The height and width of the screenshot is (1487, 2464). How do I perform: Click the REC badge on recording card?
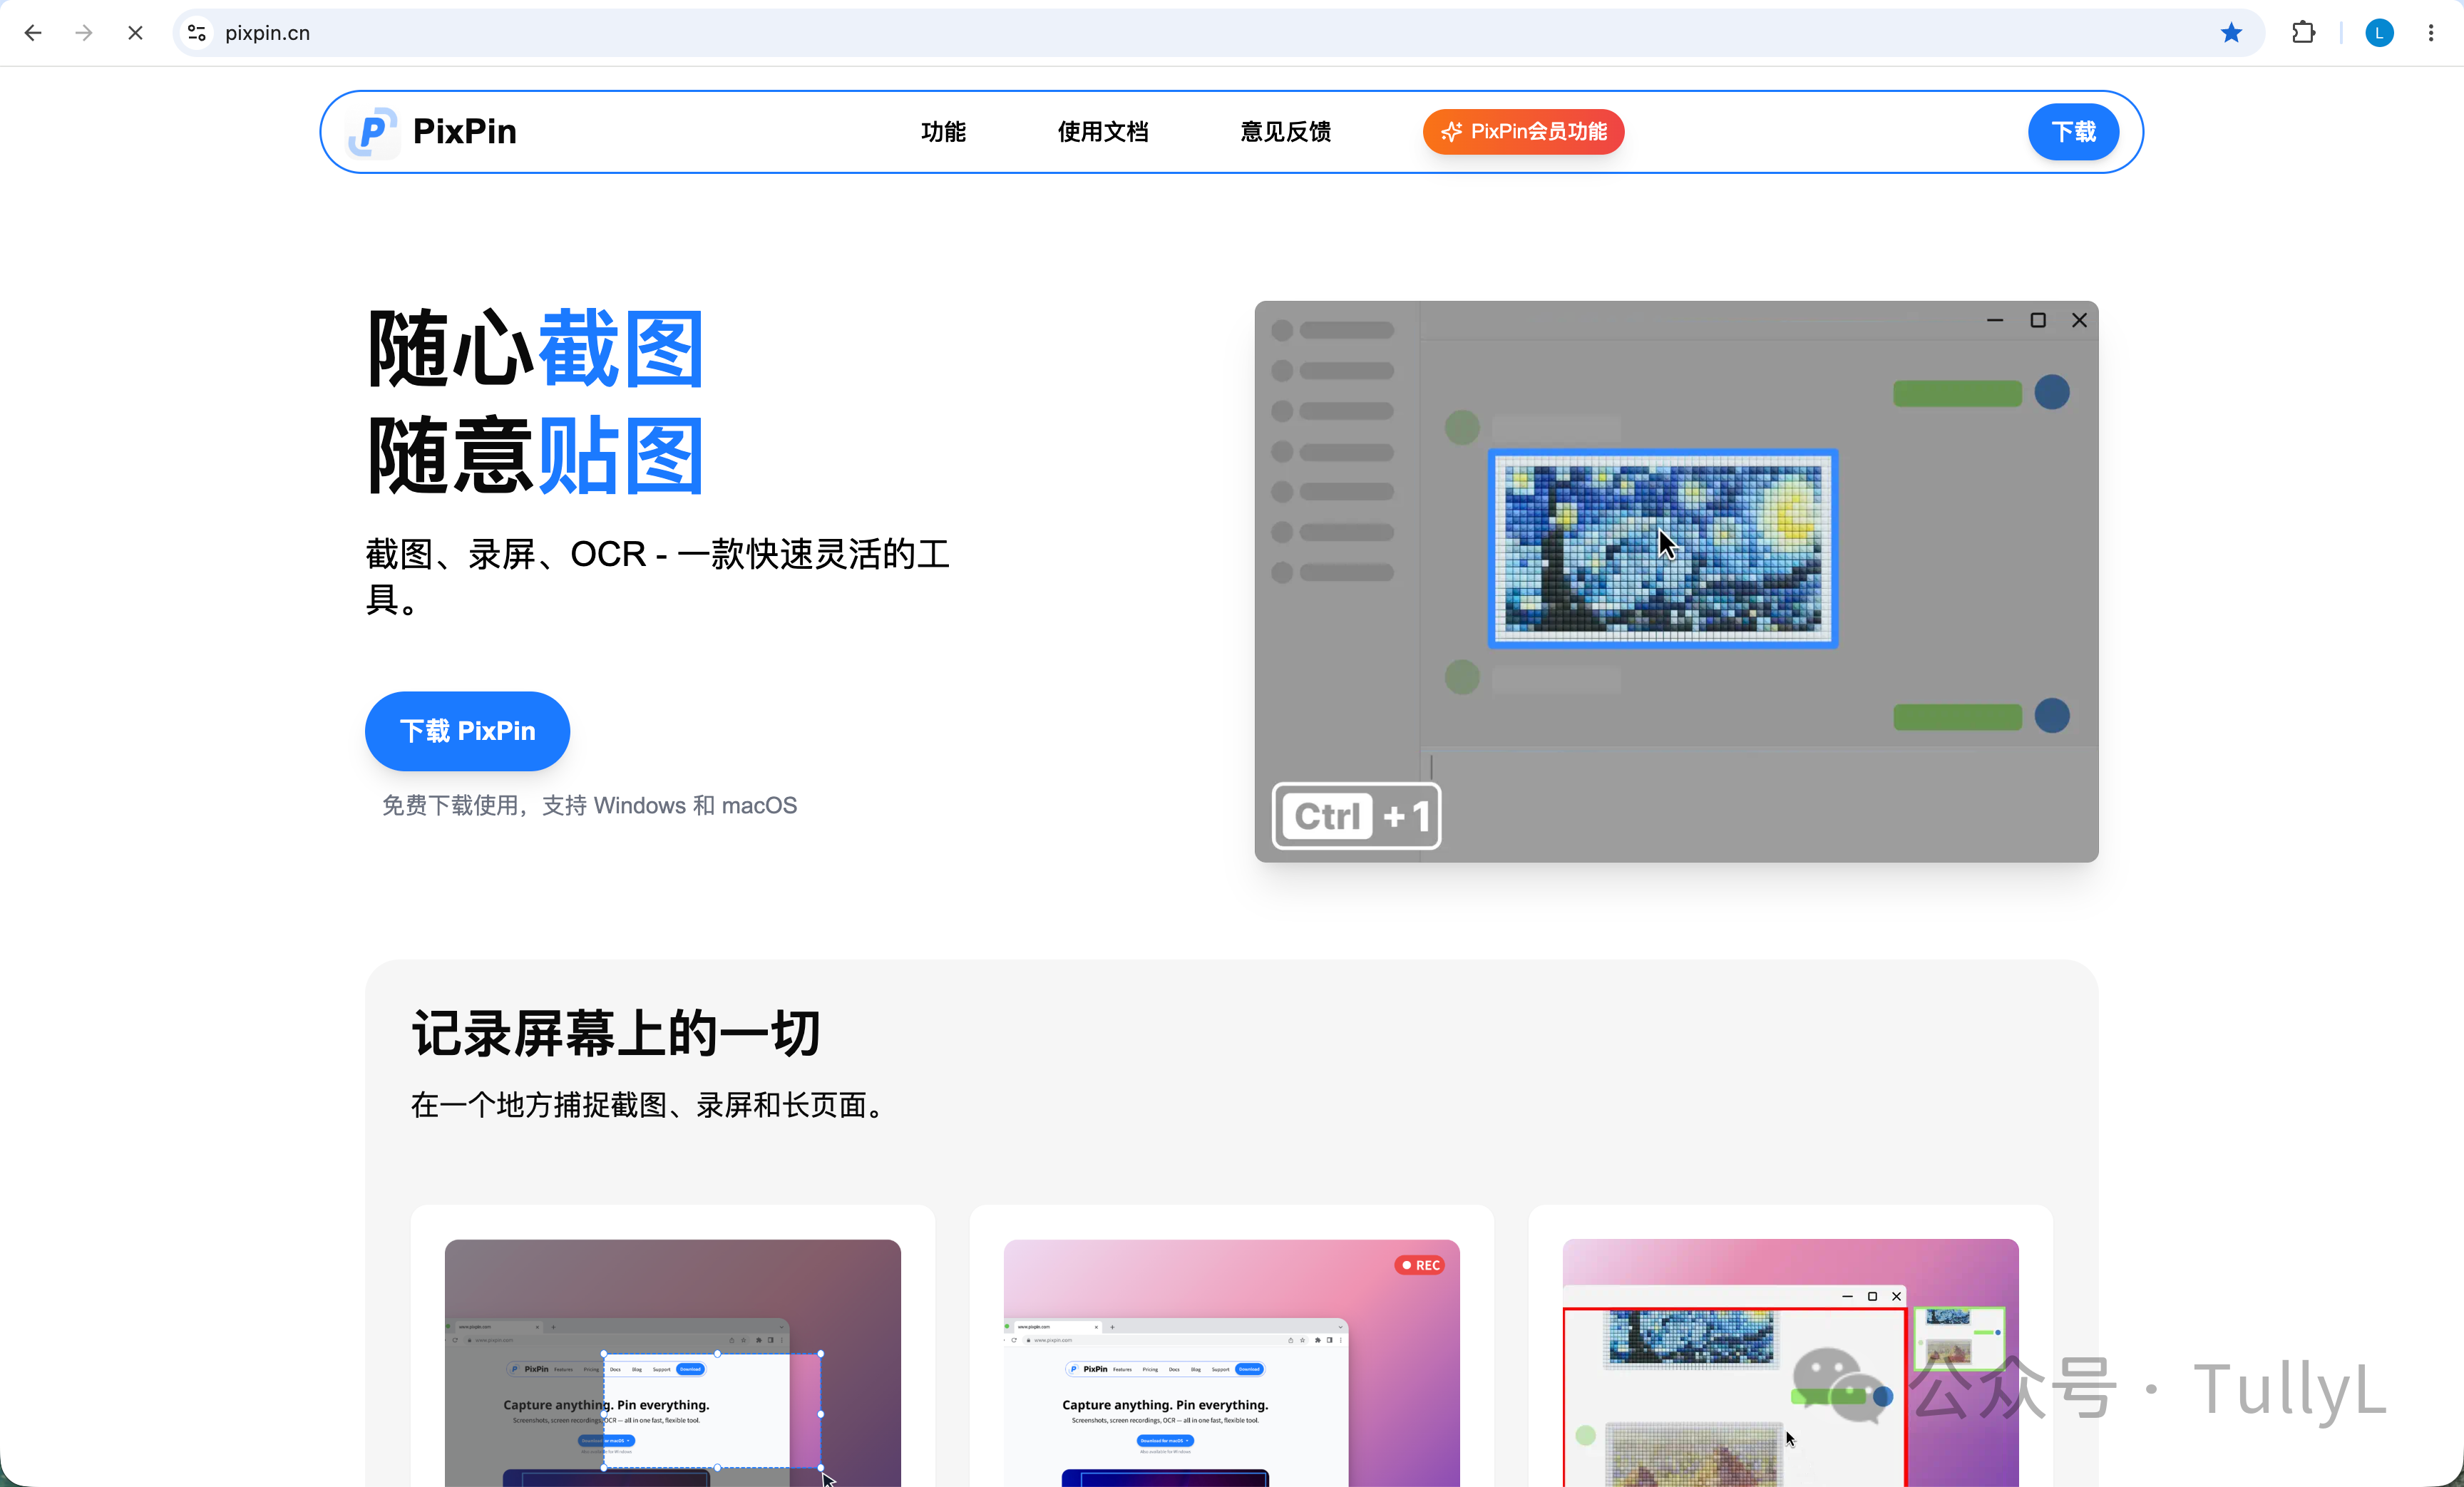(1420, 1265)
